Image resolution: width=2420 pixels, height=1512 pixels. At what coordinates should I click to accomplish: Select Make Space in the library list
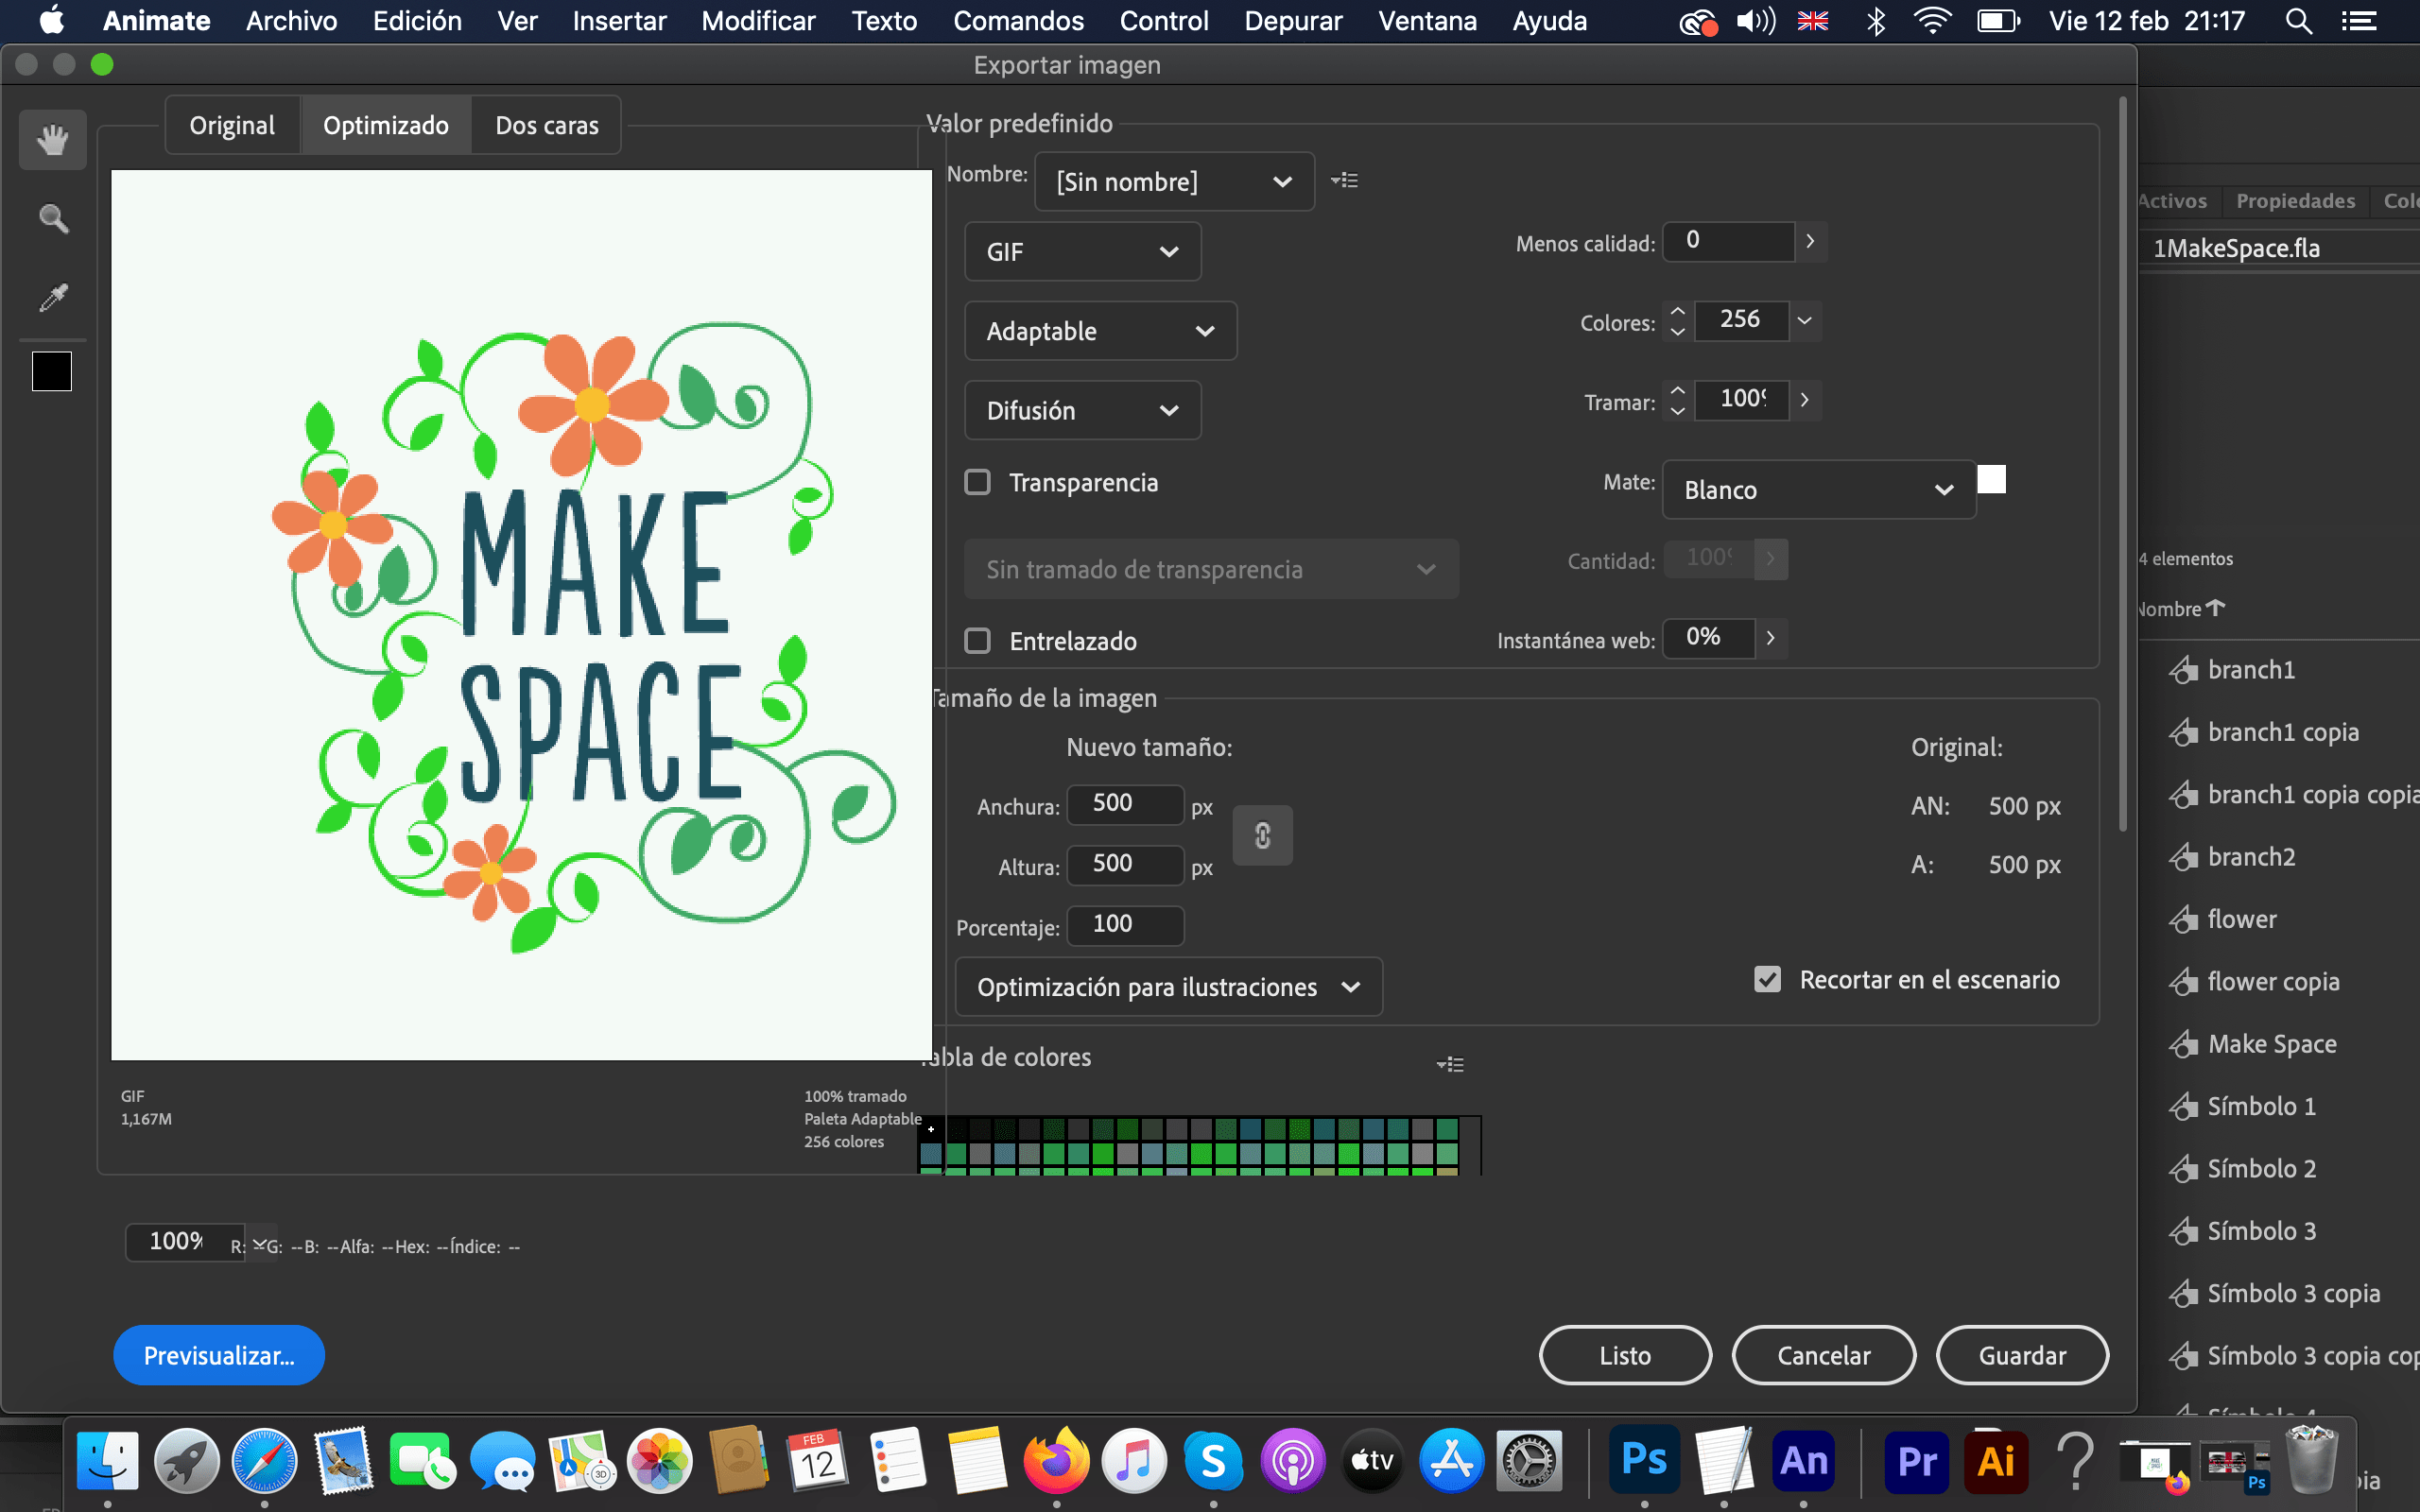coord(2271,1043)
